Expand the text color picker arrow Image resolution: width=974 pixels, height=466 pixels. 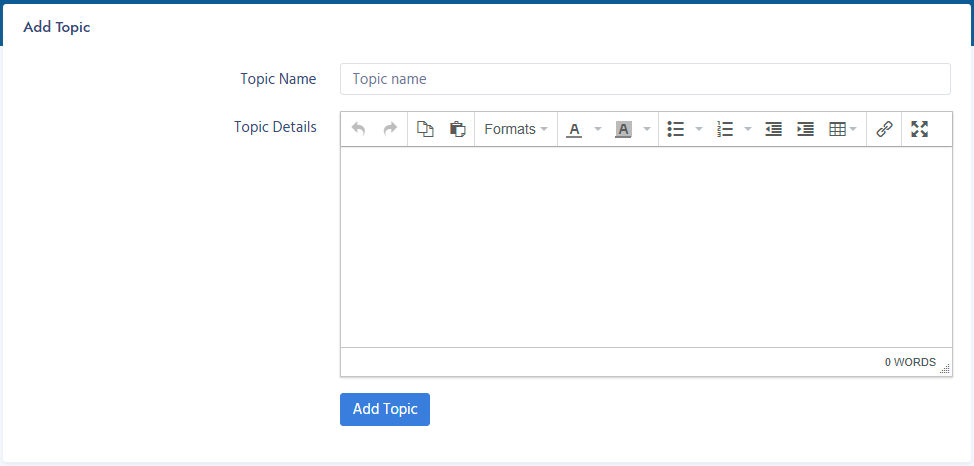pyautogui.click(x=597, y=129)
